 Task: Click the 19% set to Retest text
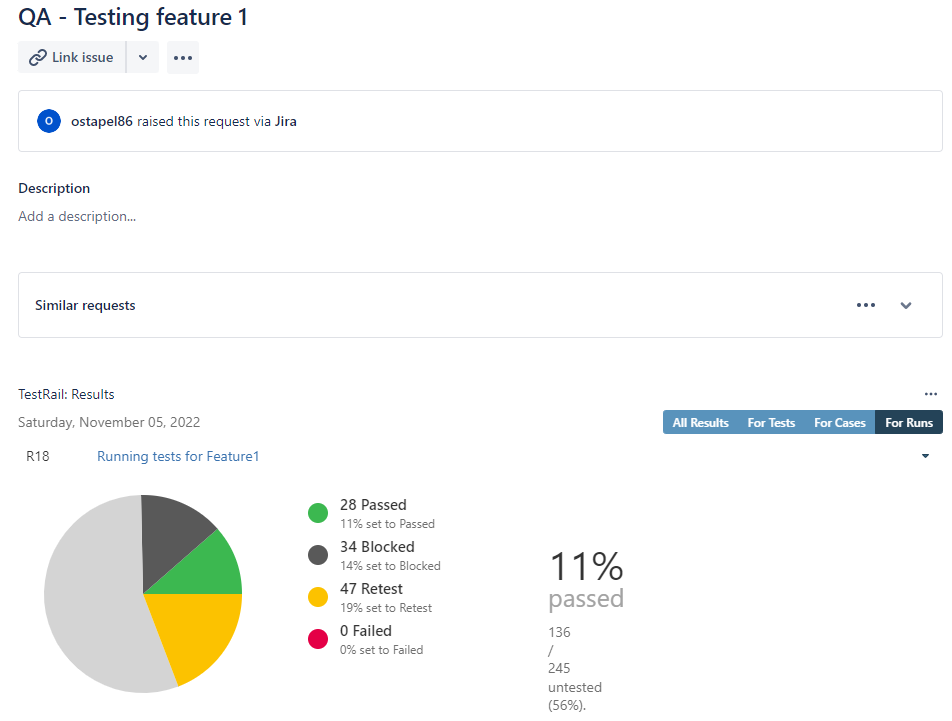click(x=386, y=608)
